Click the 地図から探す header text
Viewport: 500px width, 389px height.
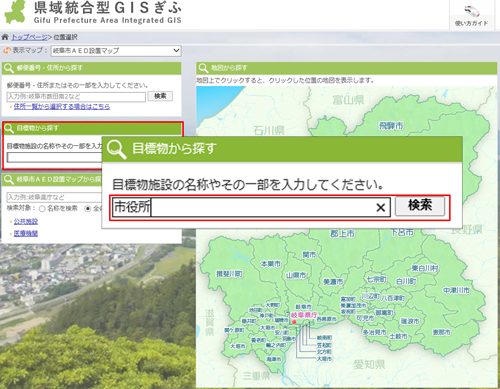tap(229, 68)
